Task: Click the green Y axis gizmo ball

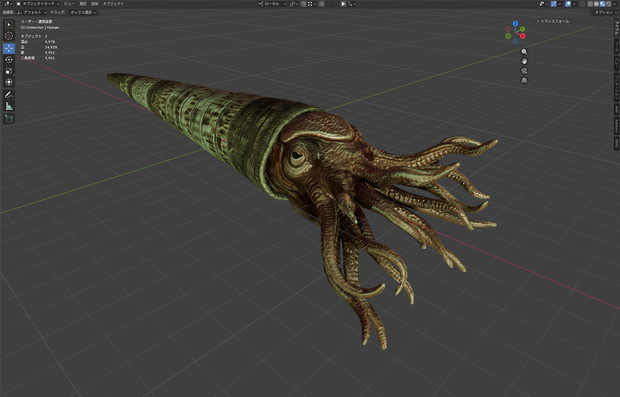Action: pos(522,29)
